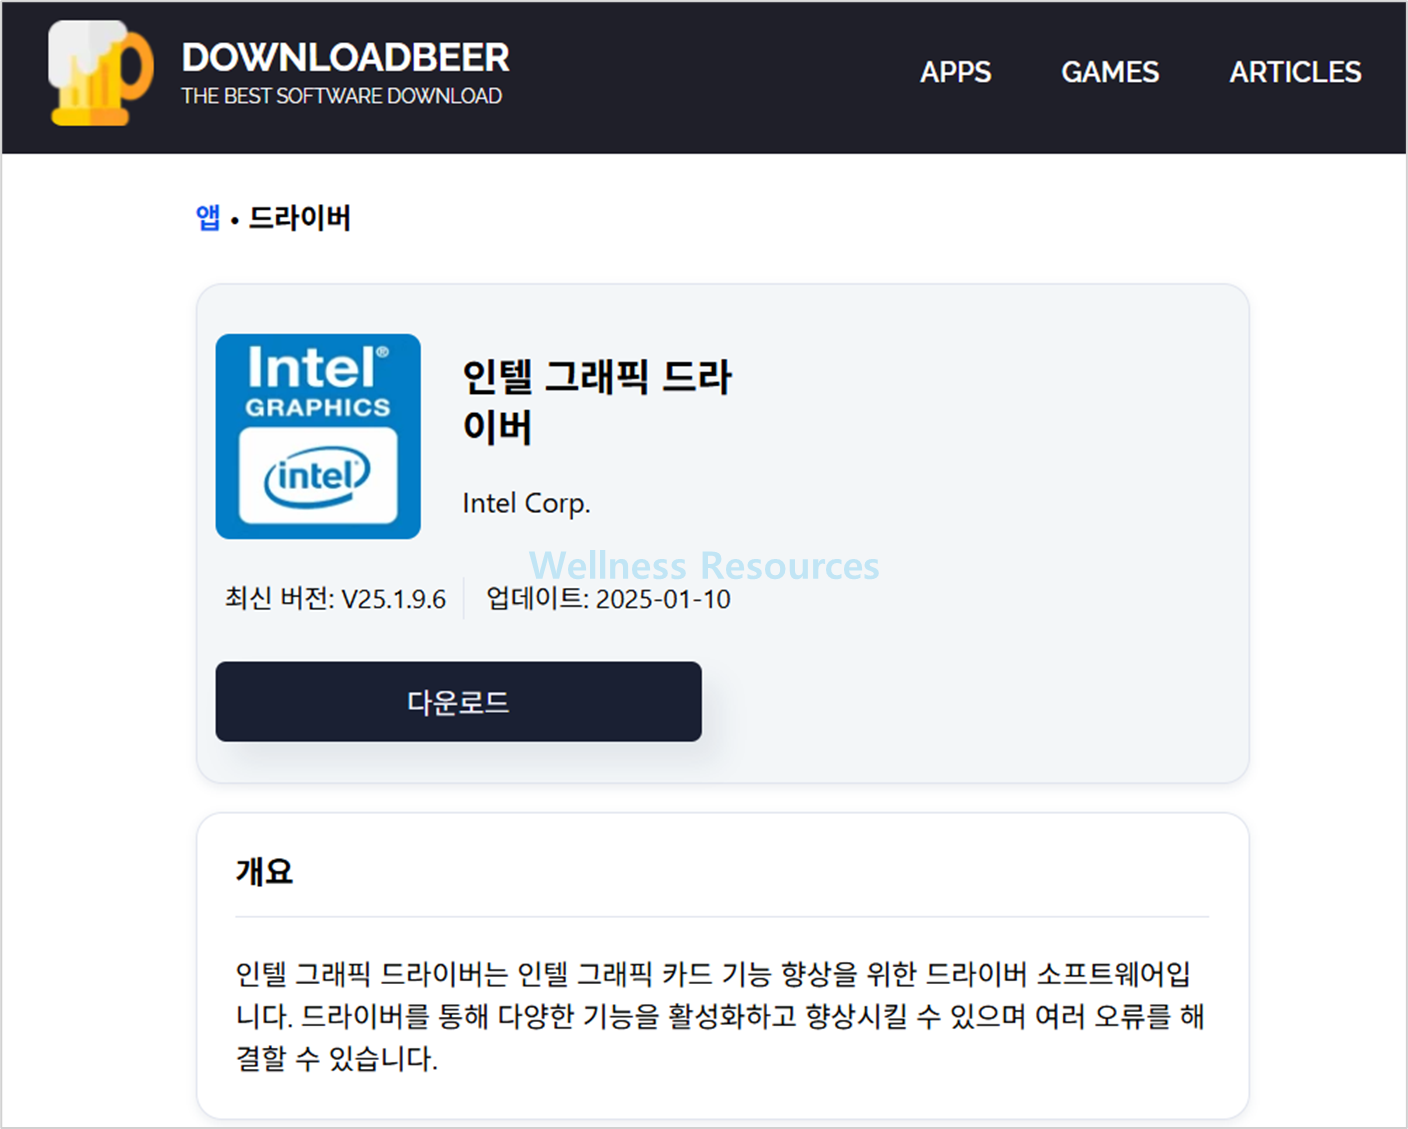Click the overview description paragraph
Image resolution: width=1408 pixels, height=1129 pixels.
point(720,1015)
